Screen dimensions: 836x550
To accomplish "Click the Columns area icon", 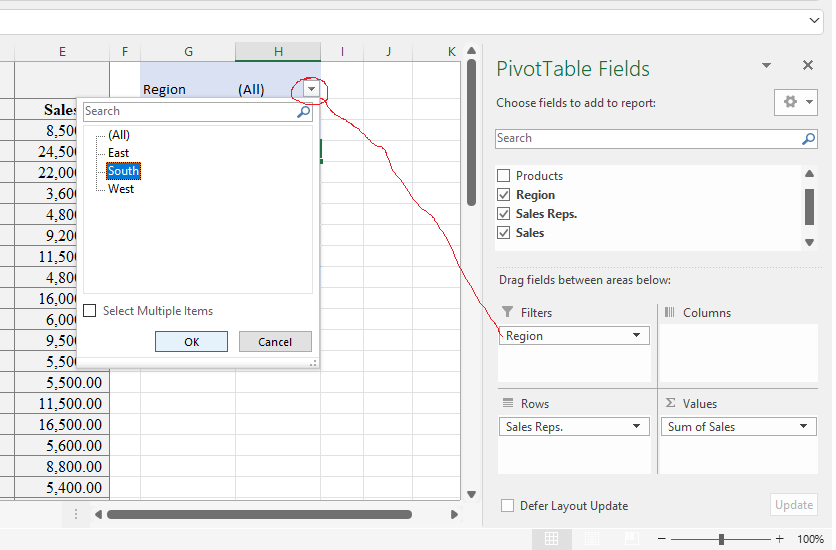I will click(x=670, y=312).
